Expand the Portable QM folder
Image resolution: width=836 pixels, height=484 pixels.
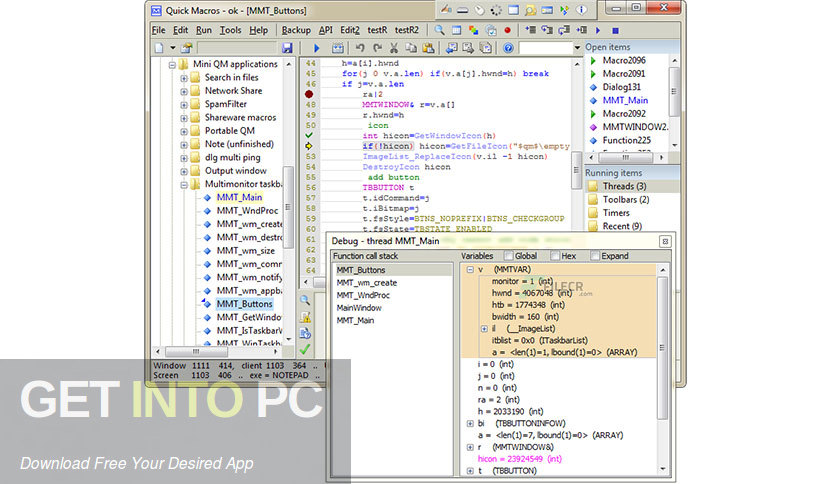click(183, 131)
